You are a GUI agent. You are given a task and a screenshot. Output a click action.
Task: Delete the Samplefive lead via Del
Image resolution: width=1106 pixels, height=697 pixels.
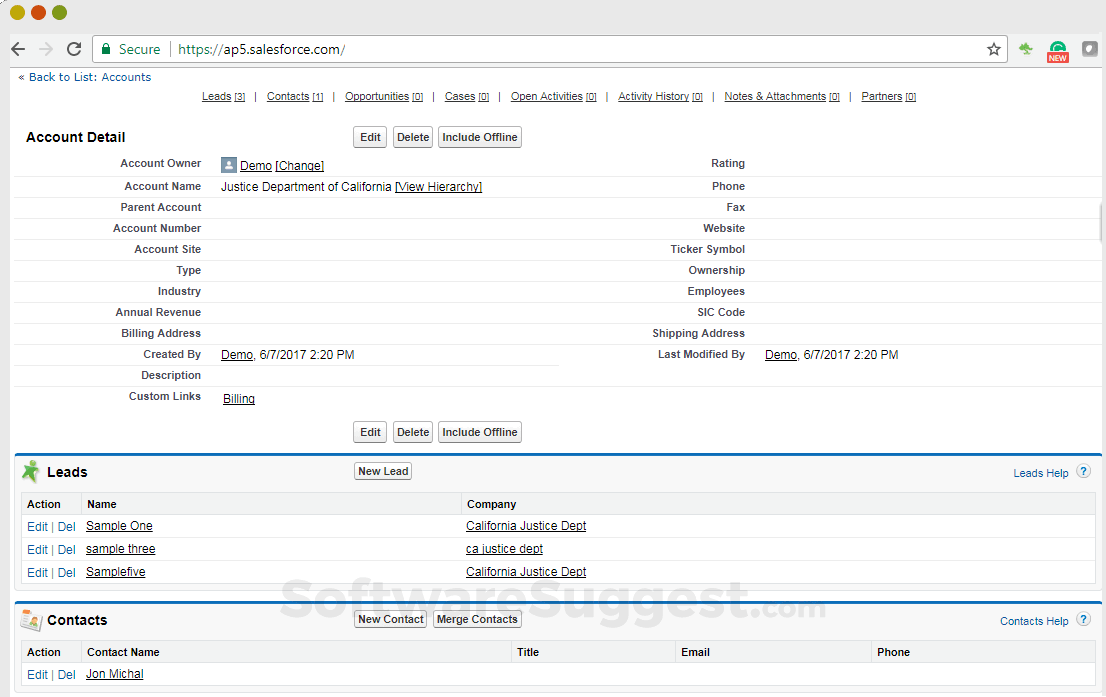(x=66, y=573)
